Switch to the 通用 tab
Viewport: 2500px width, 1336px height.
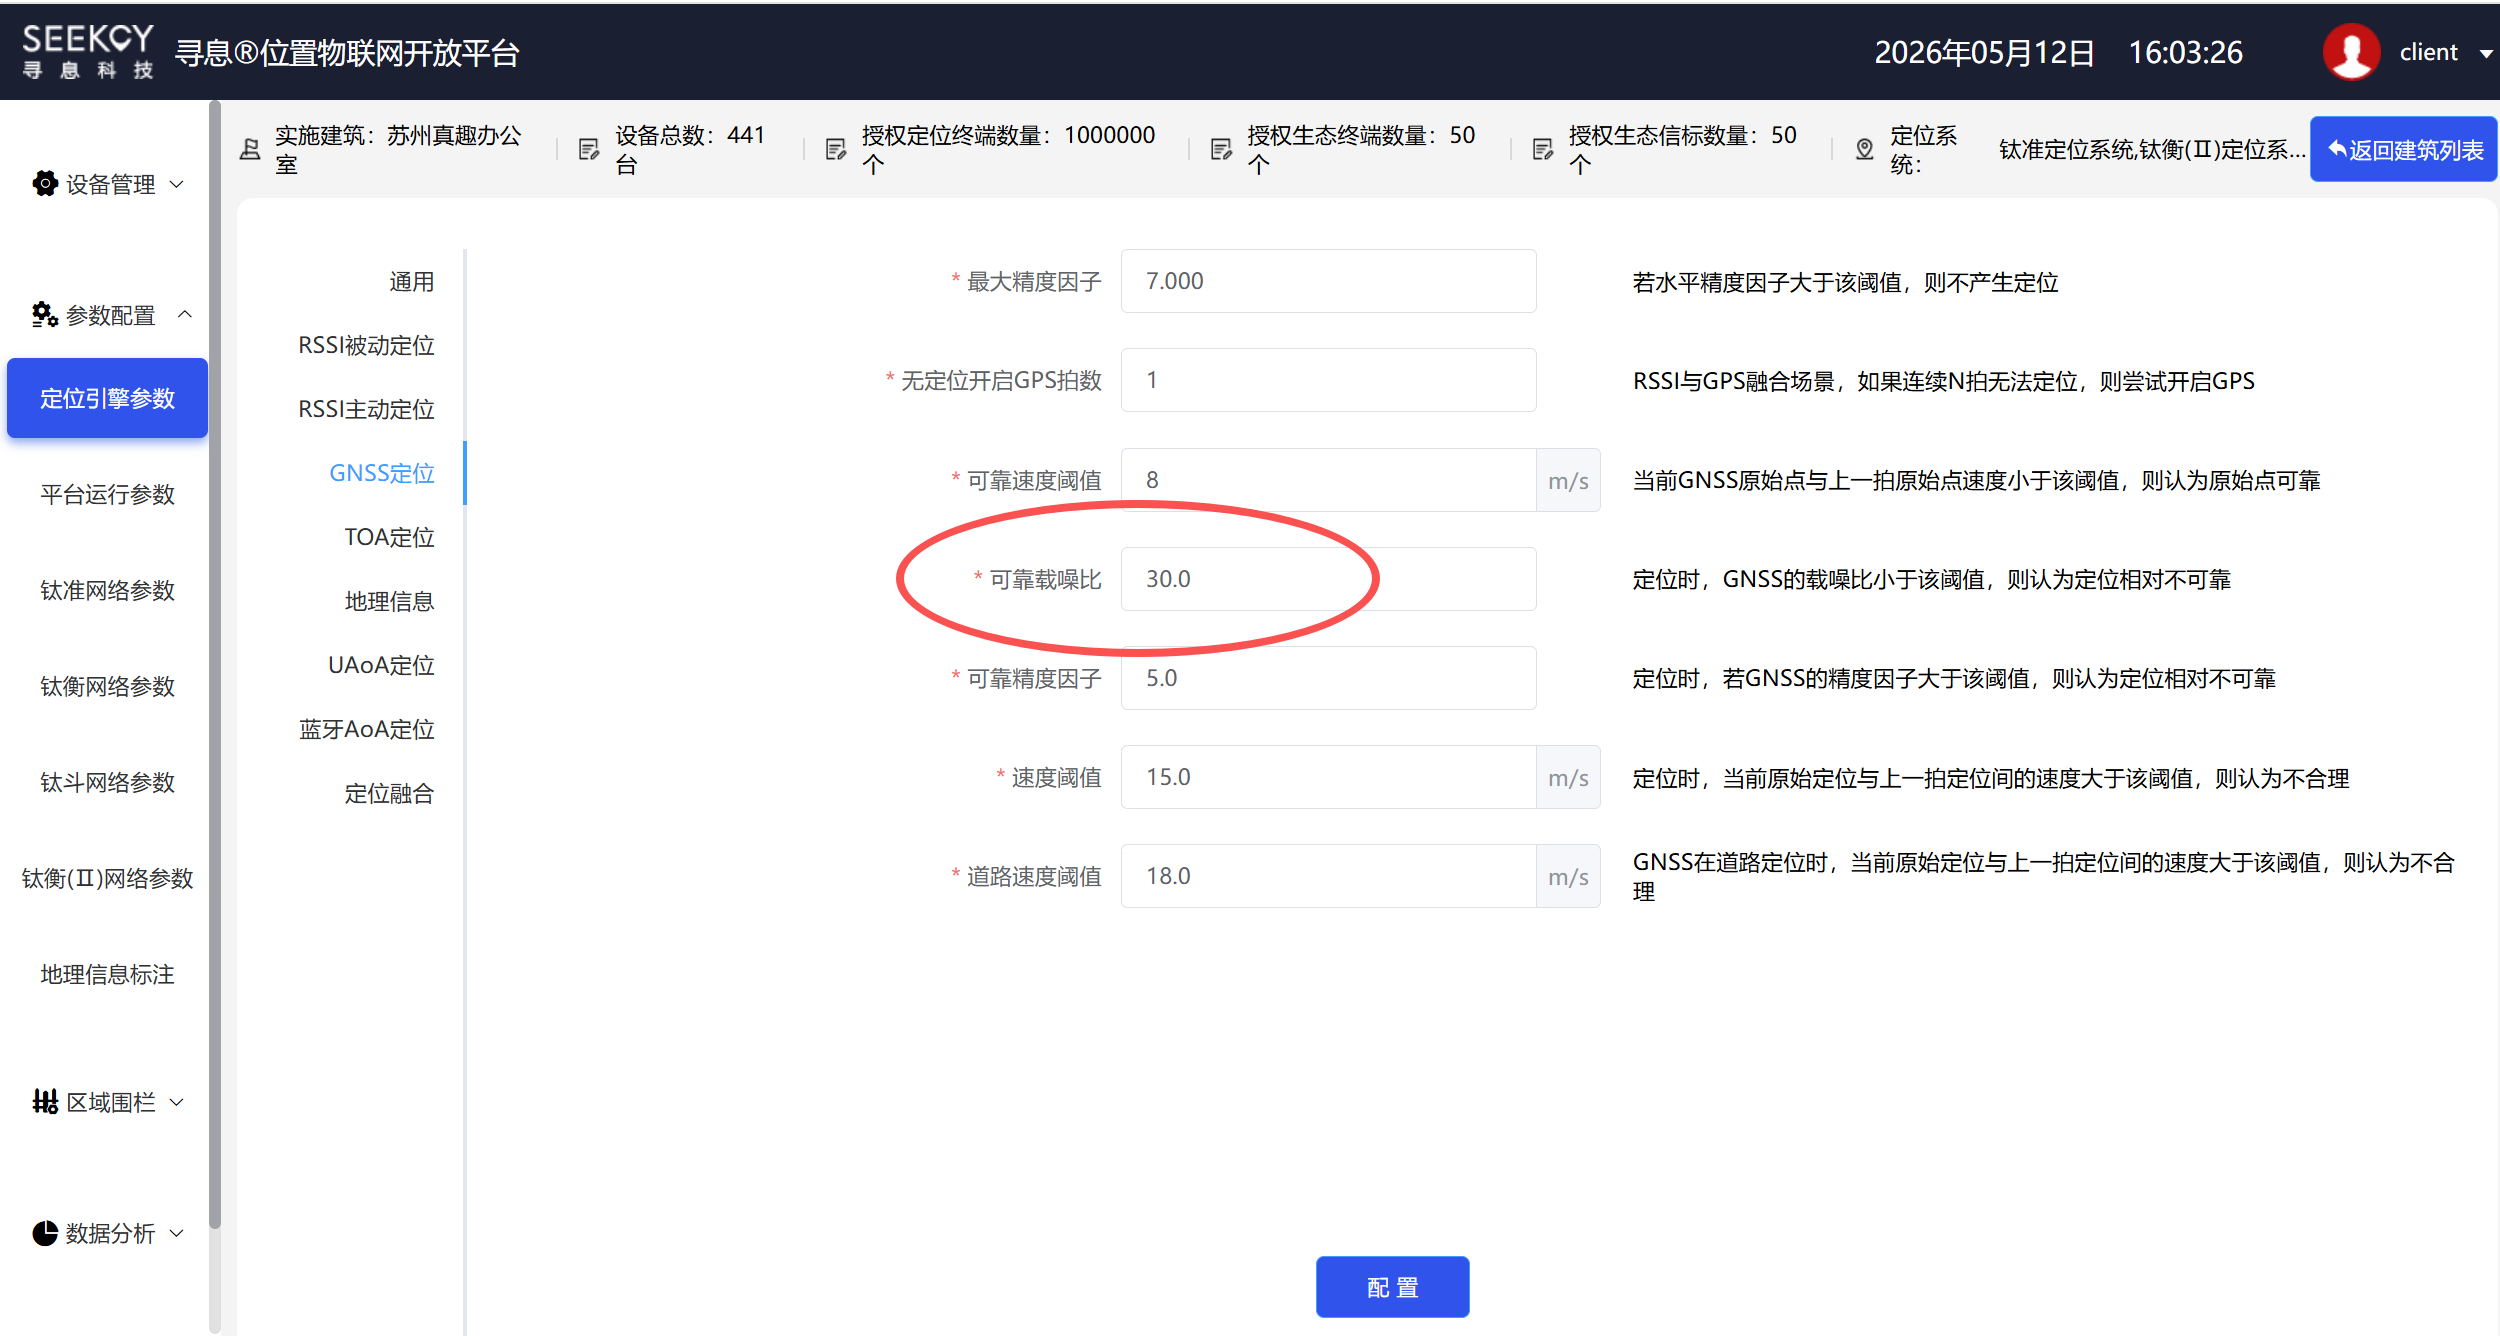point(411,281)
